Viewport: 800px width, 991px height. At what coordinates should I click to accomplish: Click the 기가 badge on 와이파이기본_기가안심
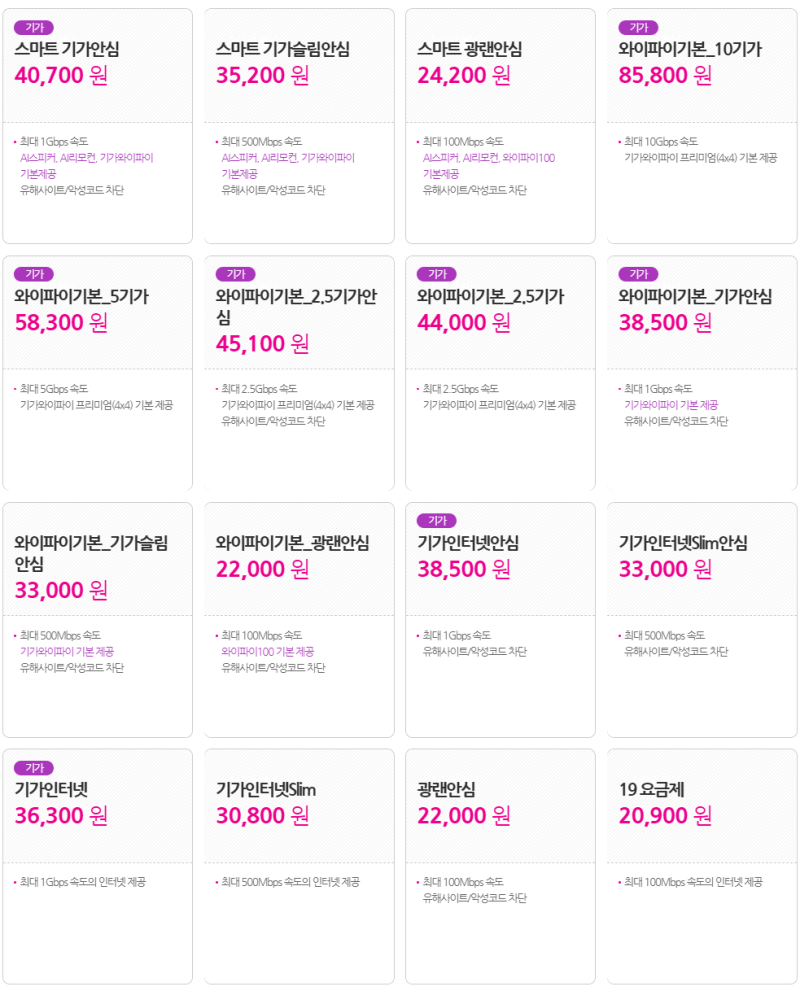(x=638, y=274)
